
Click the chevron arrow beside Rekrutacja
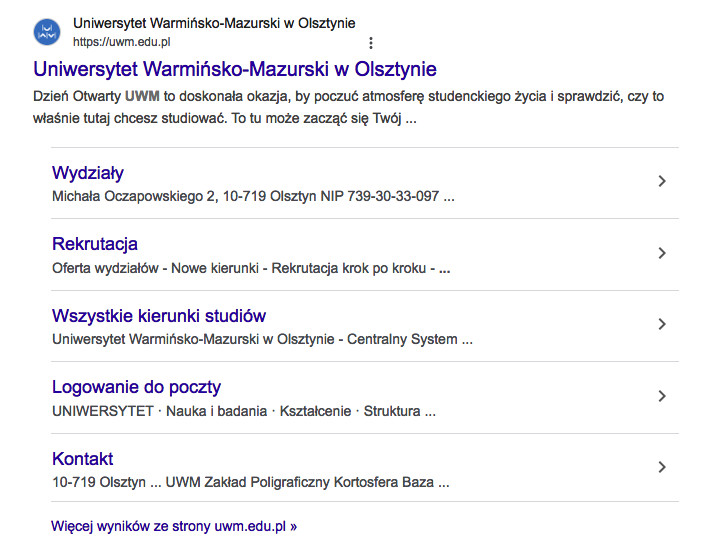tap(662, 253)
